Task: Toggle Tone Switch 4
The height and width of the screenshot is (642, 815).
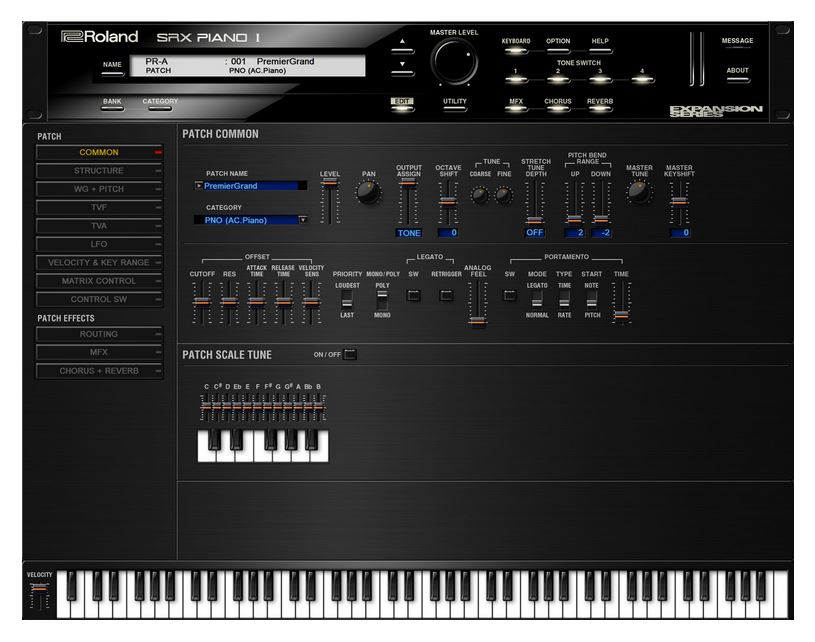Action: (642, 79)
